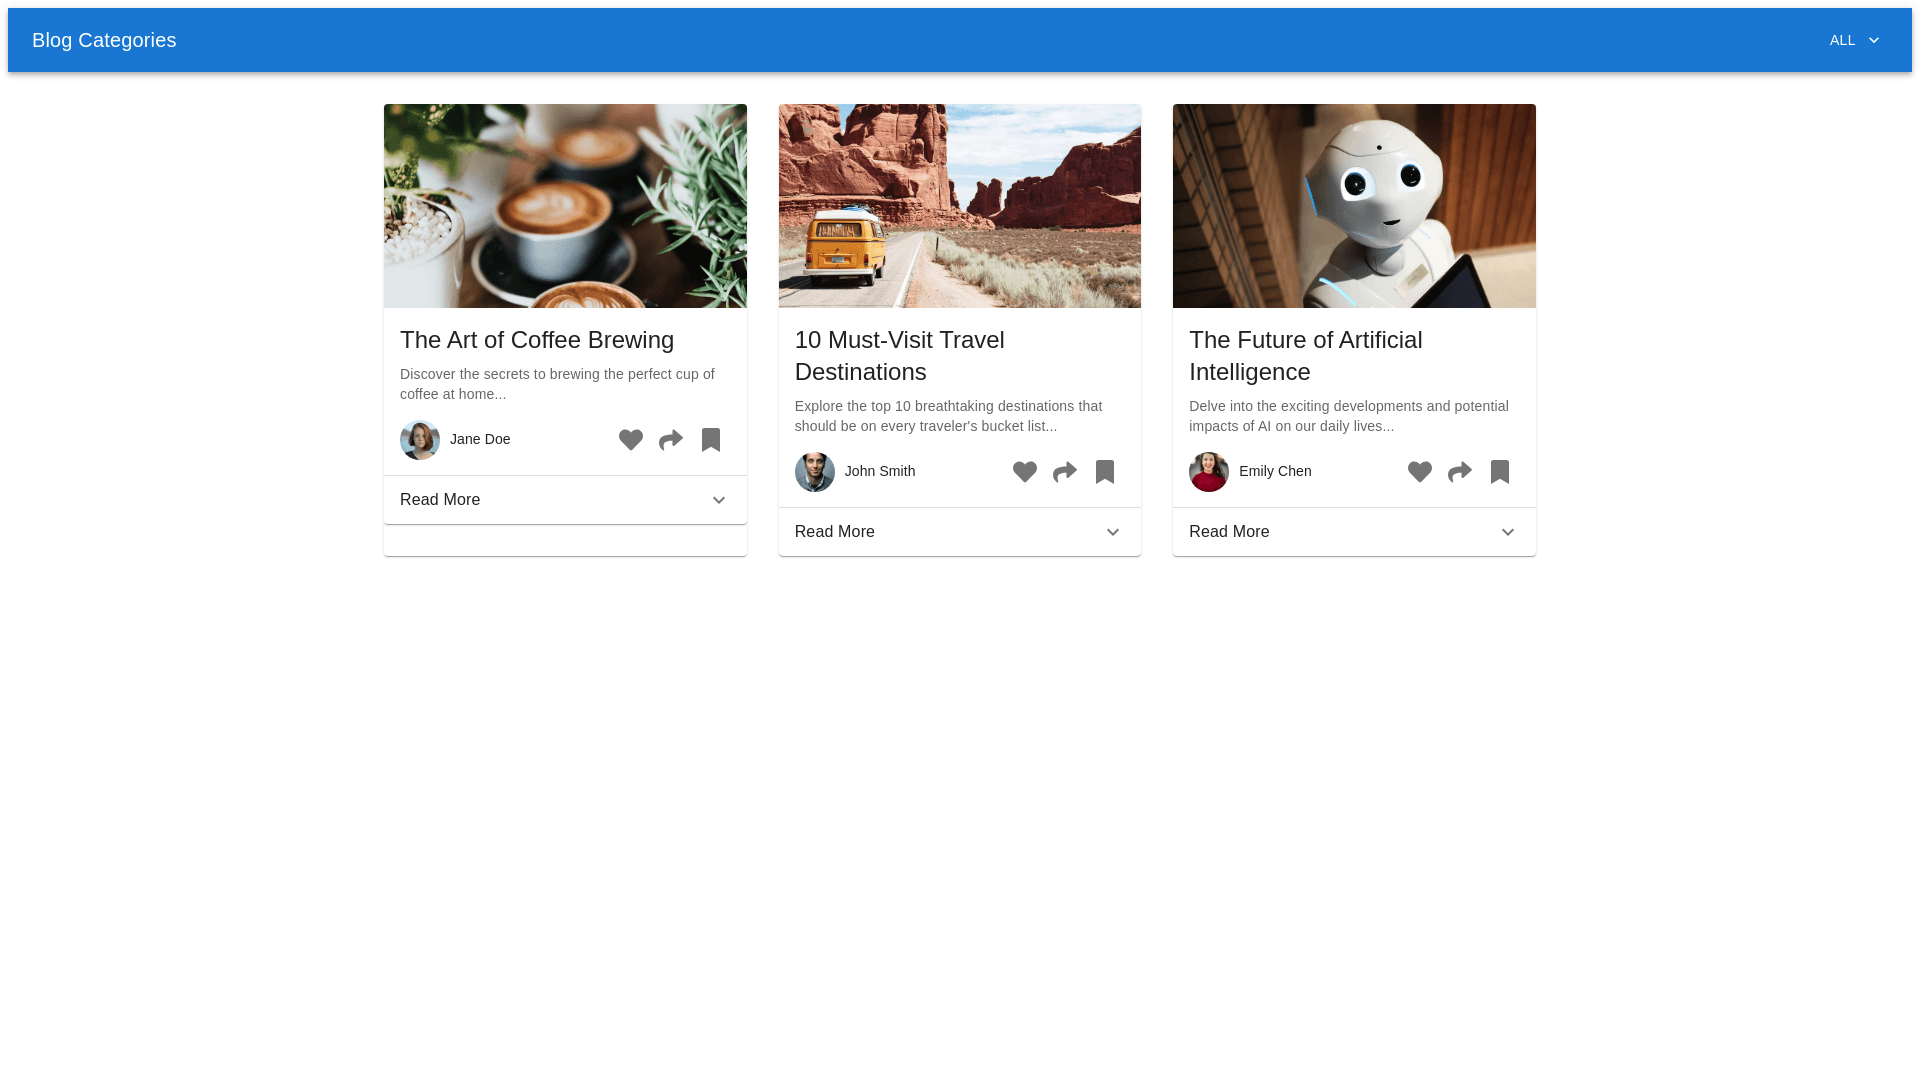This screenshot has width=1920, height=1080.
Task: Open the coffee cups thumbnail image
Action: pos(565,206)
